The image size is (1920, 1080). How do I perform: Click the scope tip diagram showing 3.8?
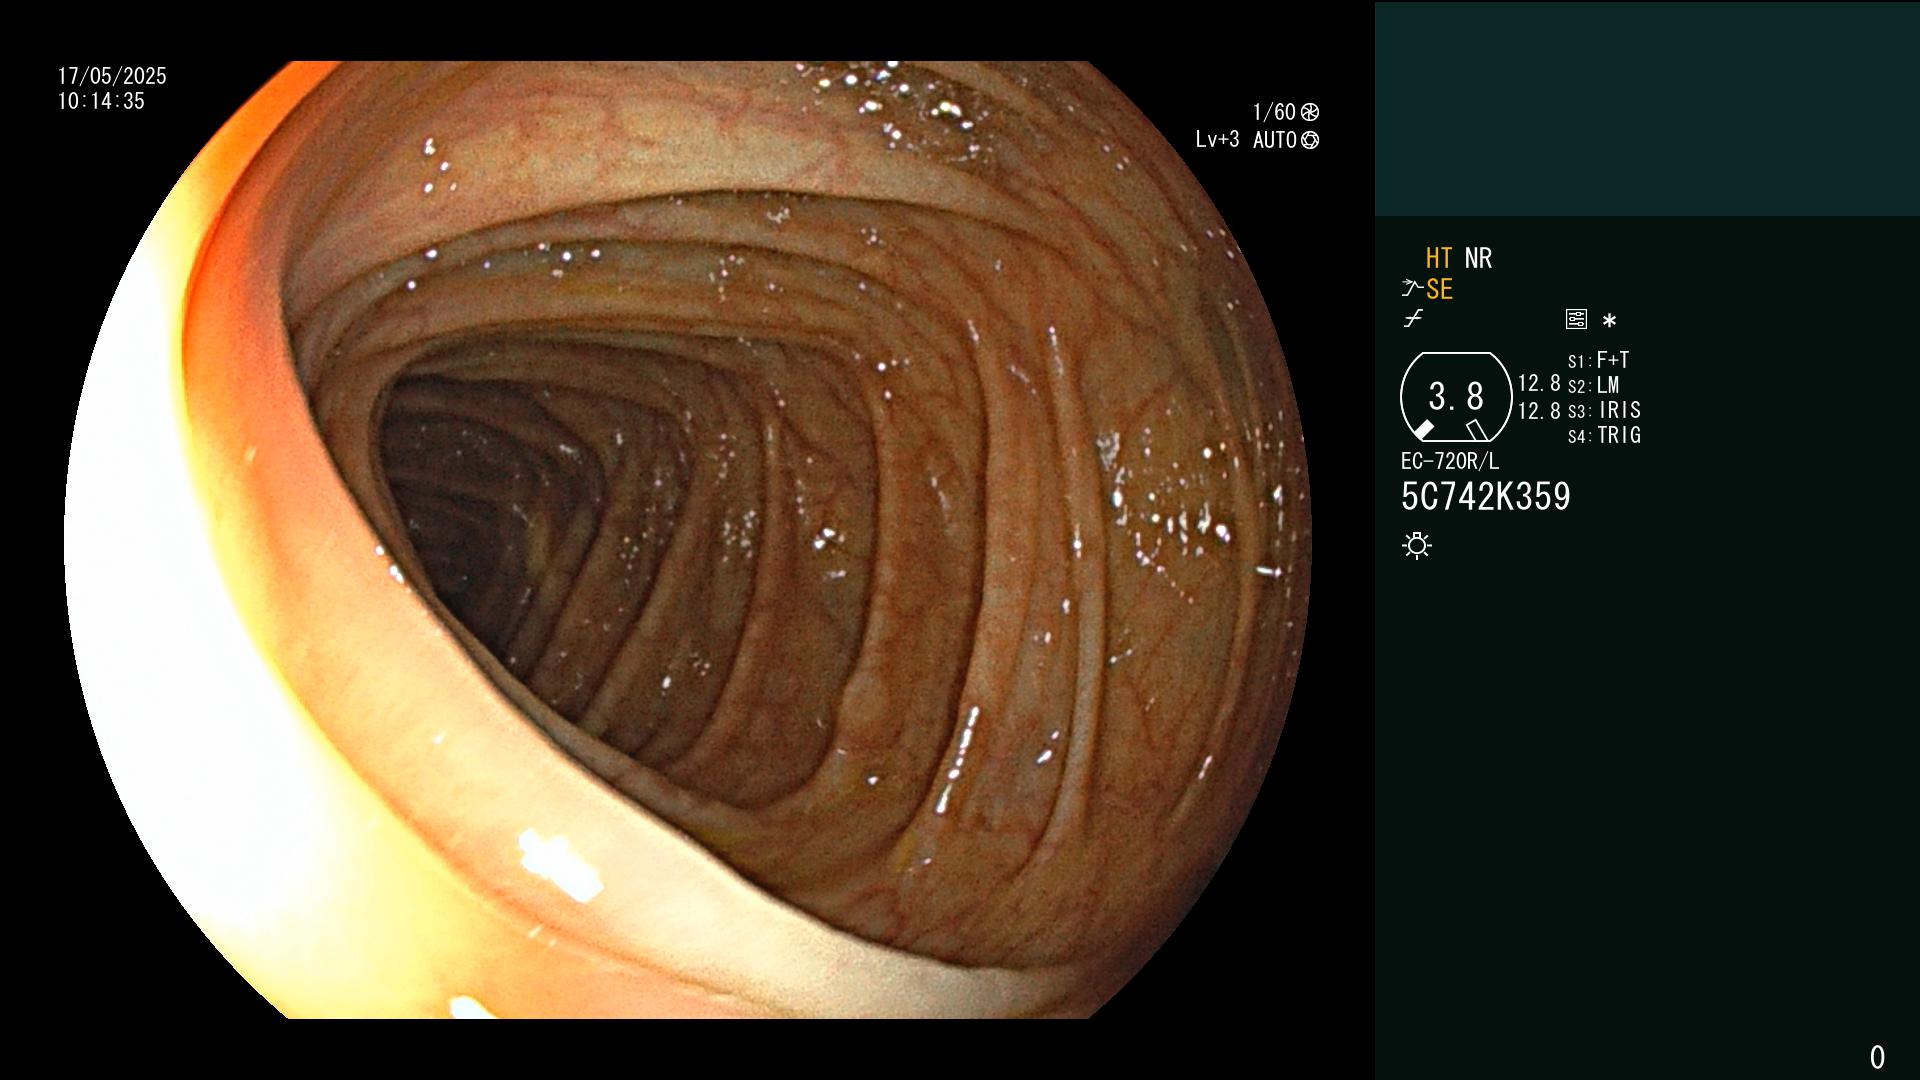pos(1456,397)
